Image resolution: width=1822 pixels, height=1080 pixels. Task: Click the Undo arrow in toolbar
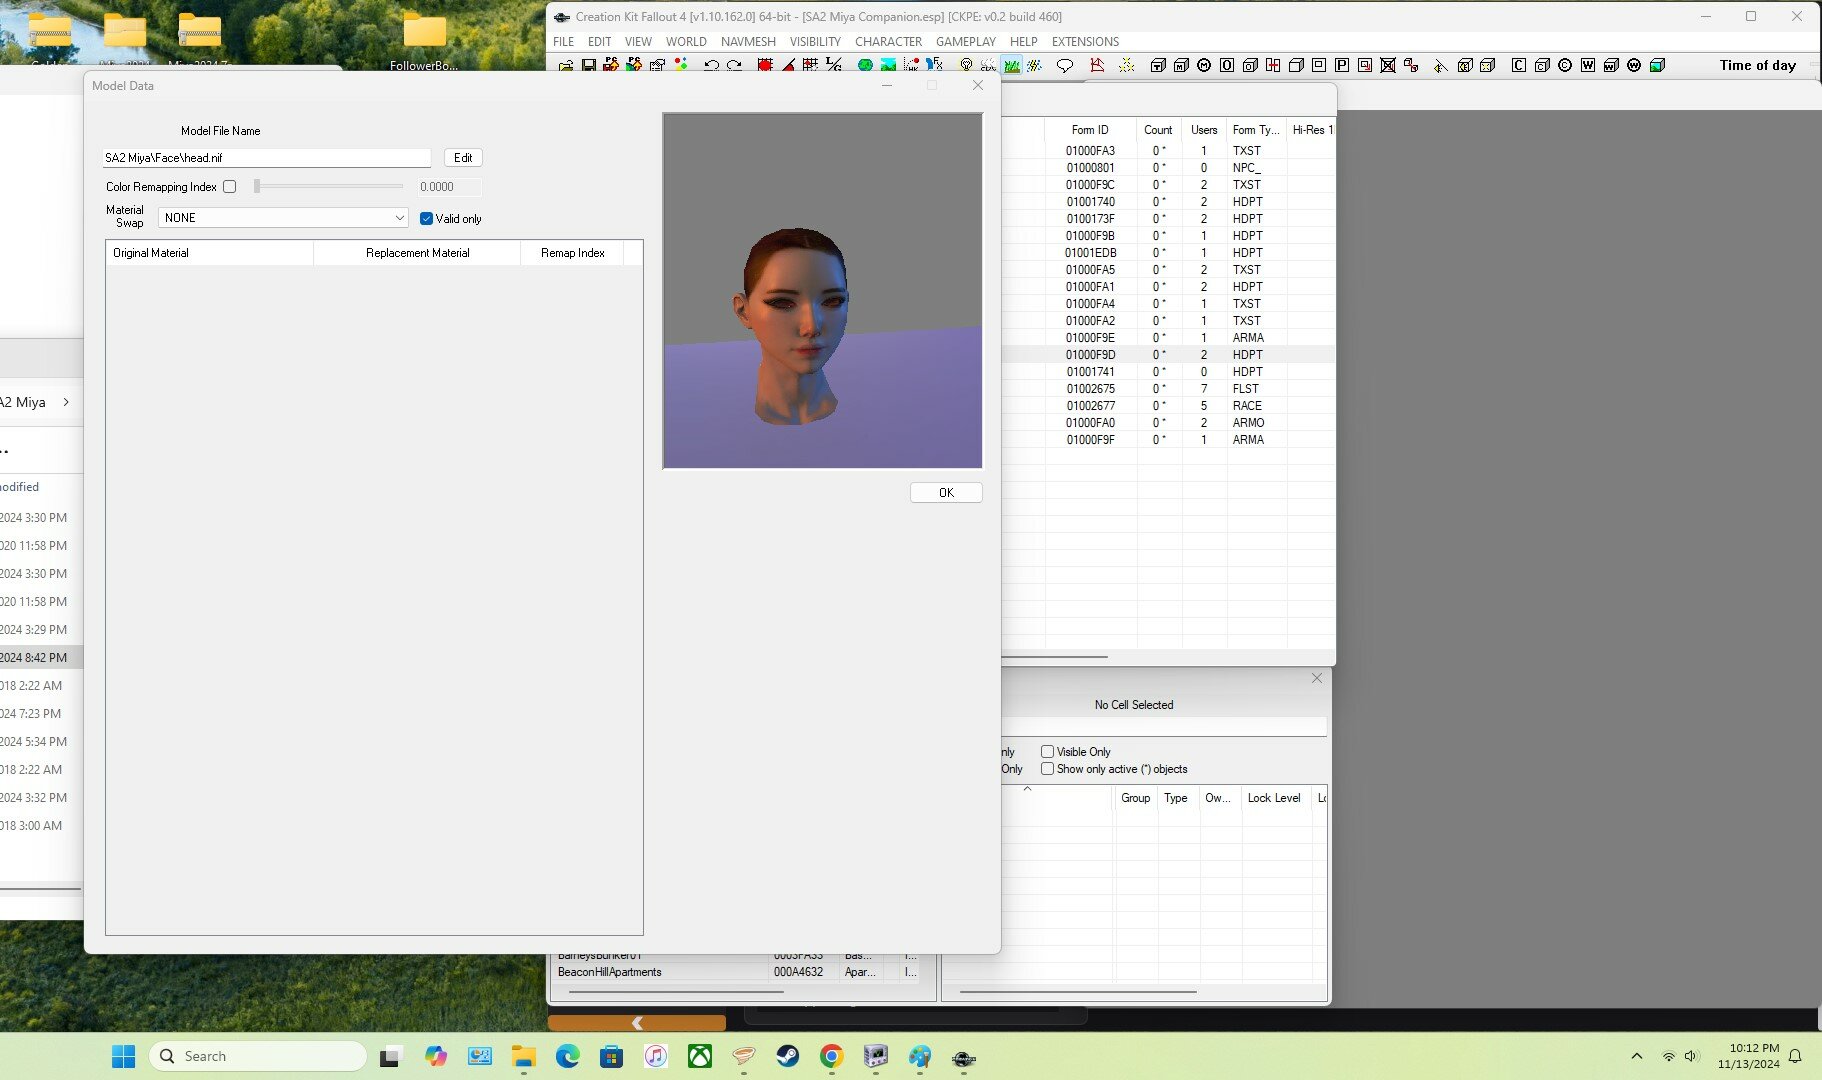coord(711,66)
